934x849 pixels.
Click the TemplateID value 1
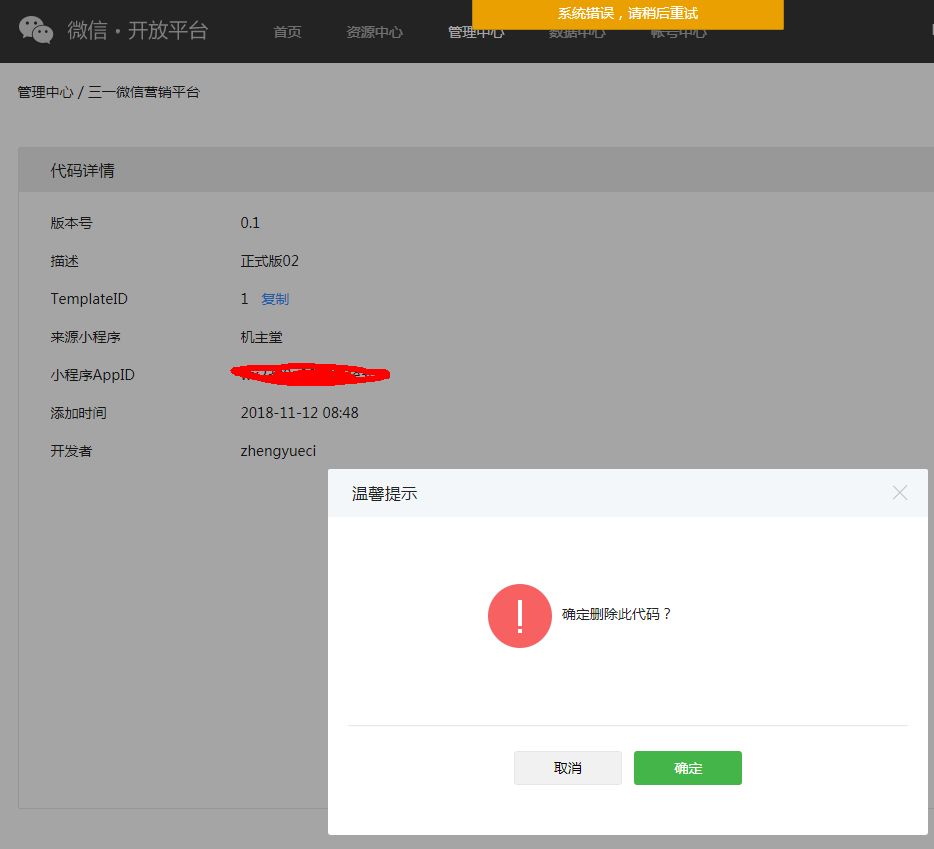click(x=244, y=299)
